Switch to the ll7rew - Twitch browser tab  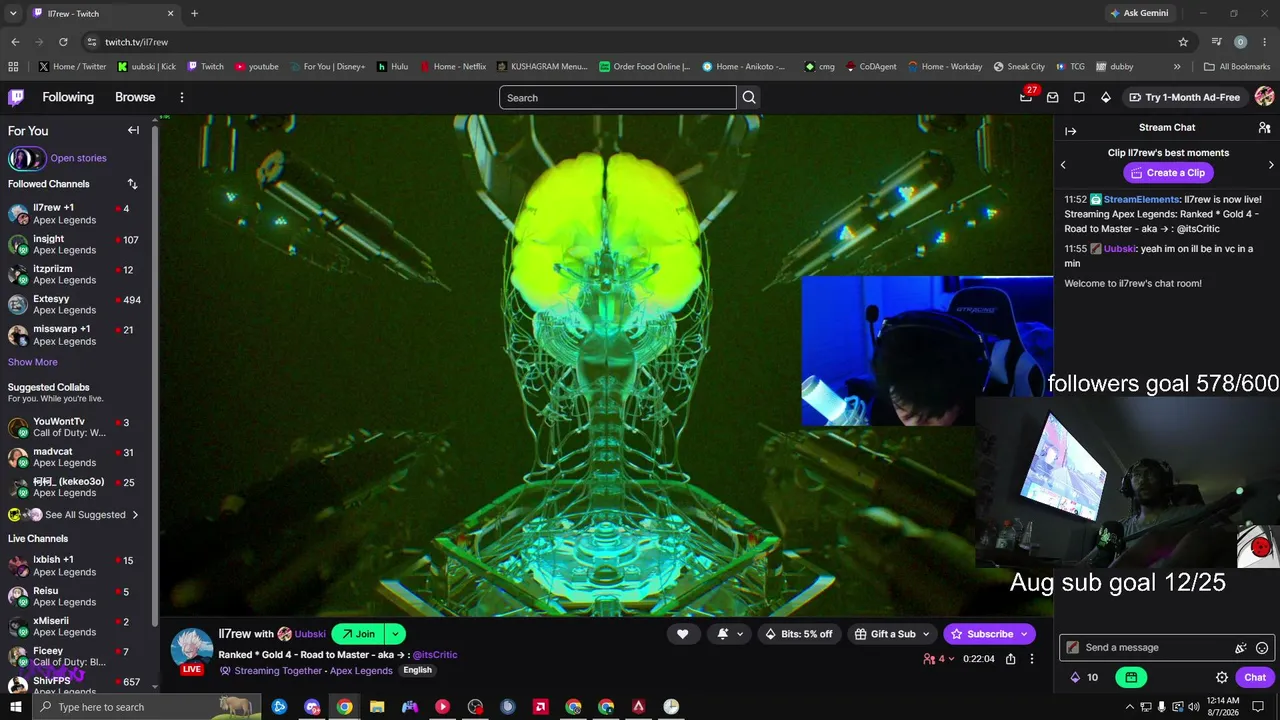(103, 14)
